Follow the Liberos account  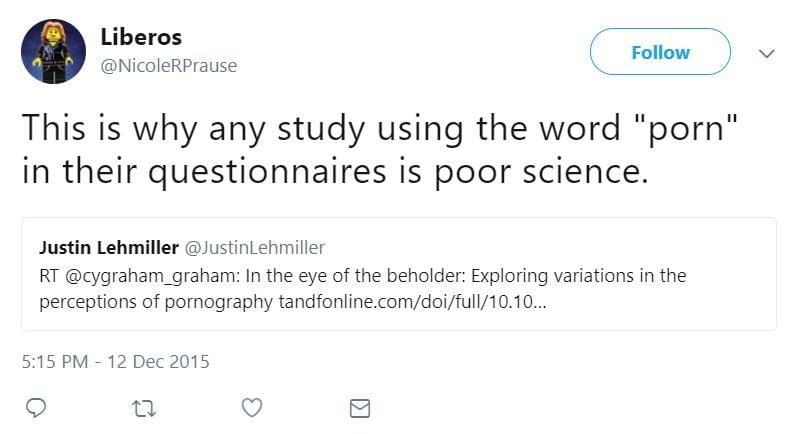point(660,52)
